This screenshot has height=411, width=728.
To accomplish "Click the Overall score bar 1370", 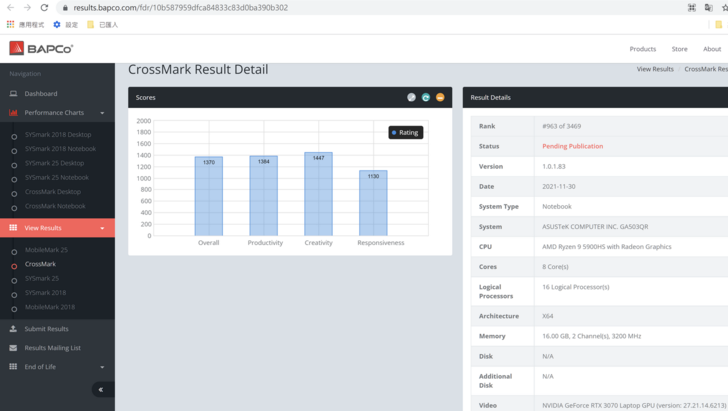I will point(209,196).
